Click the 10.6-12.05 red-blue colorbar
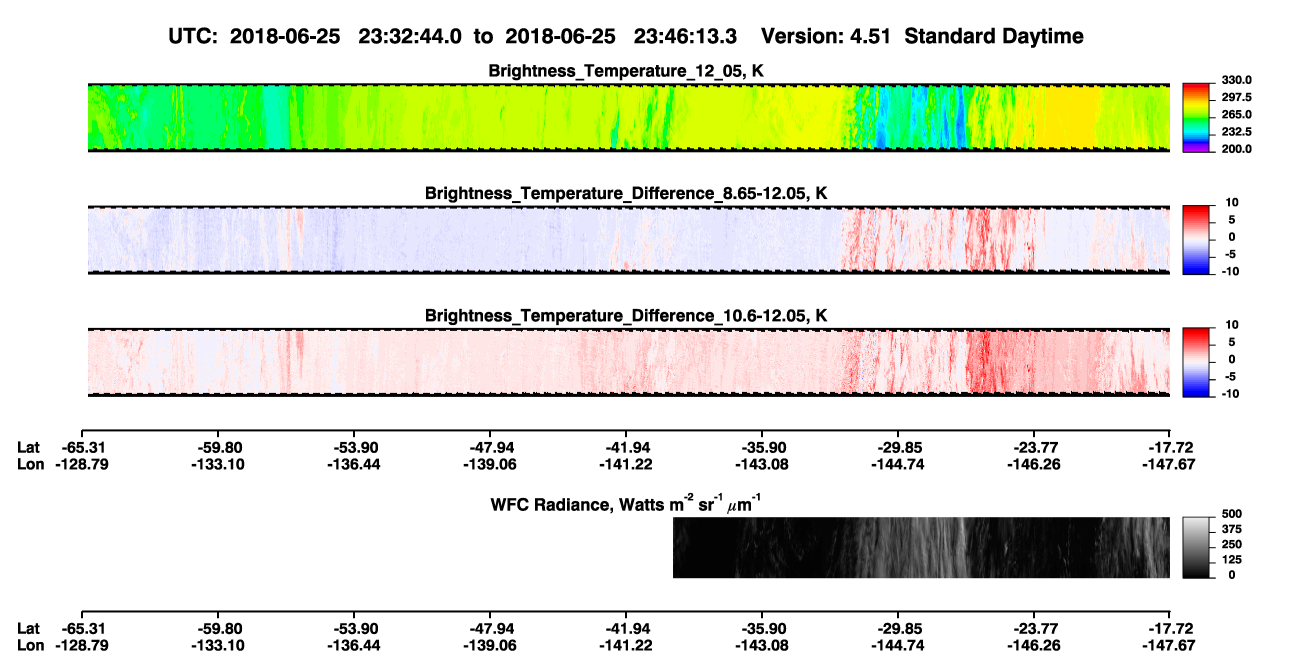Image resolution: width=1300 pixels, height=667 pixels. pos(1196,362)
